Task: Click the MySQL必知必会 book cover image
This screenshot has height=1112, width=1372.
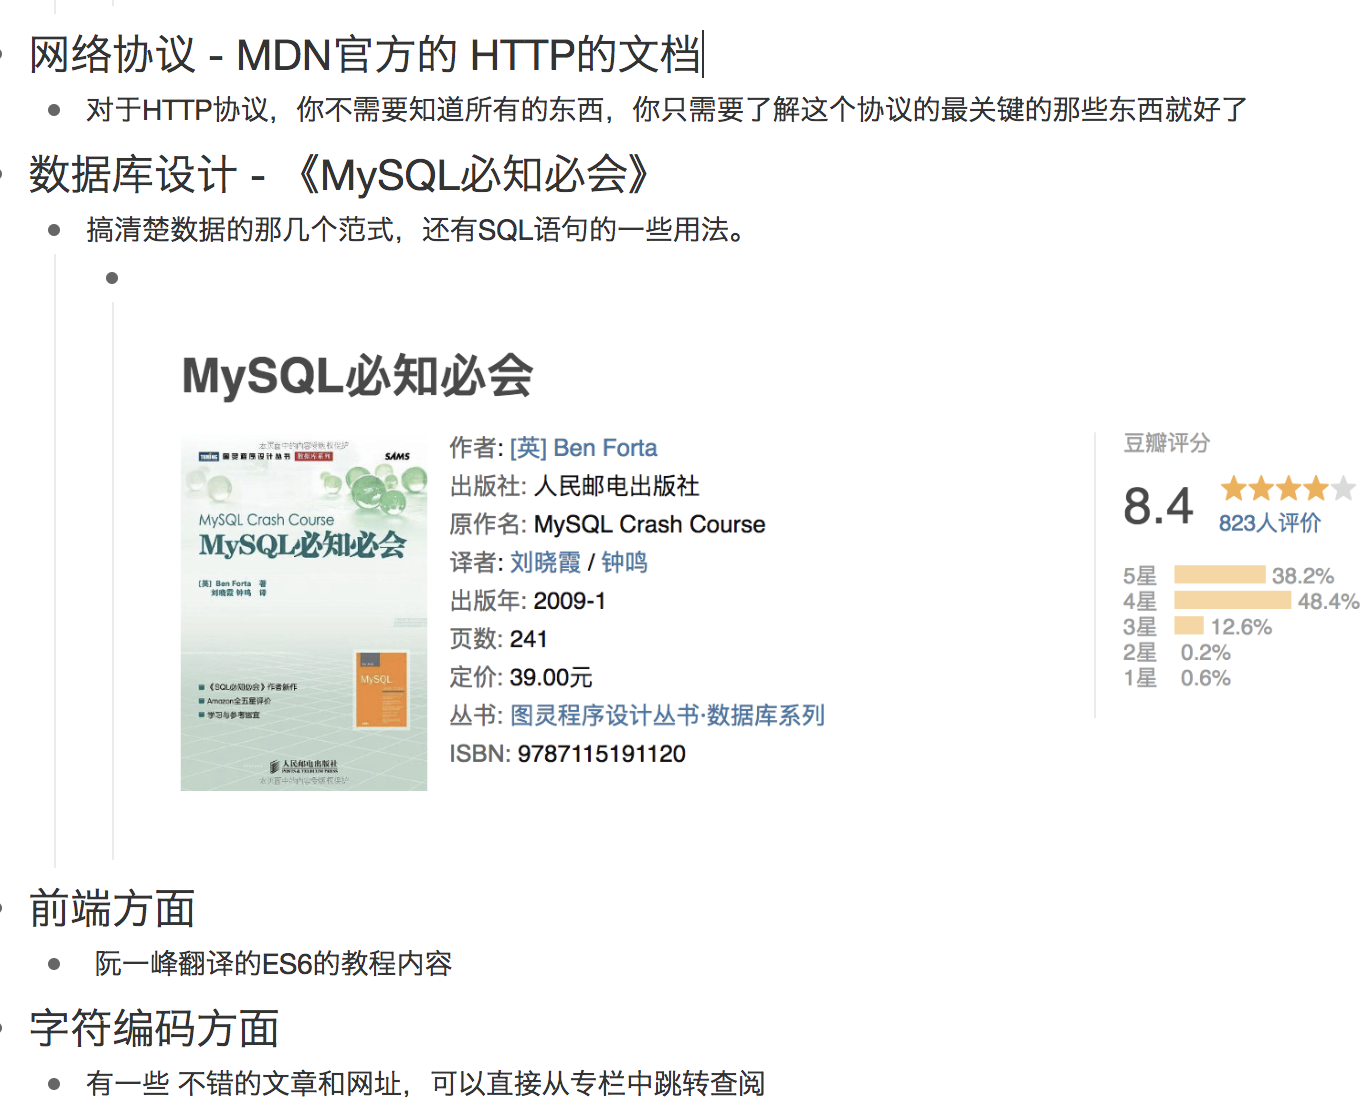Action: coord(303,613)
